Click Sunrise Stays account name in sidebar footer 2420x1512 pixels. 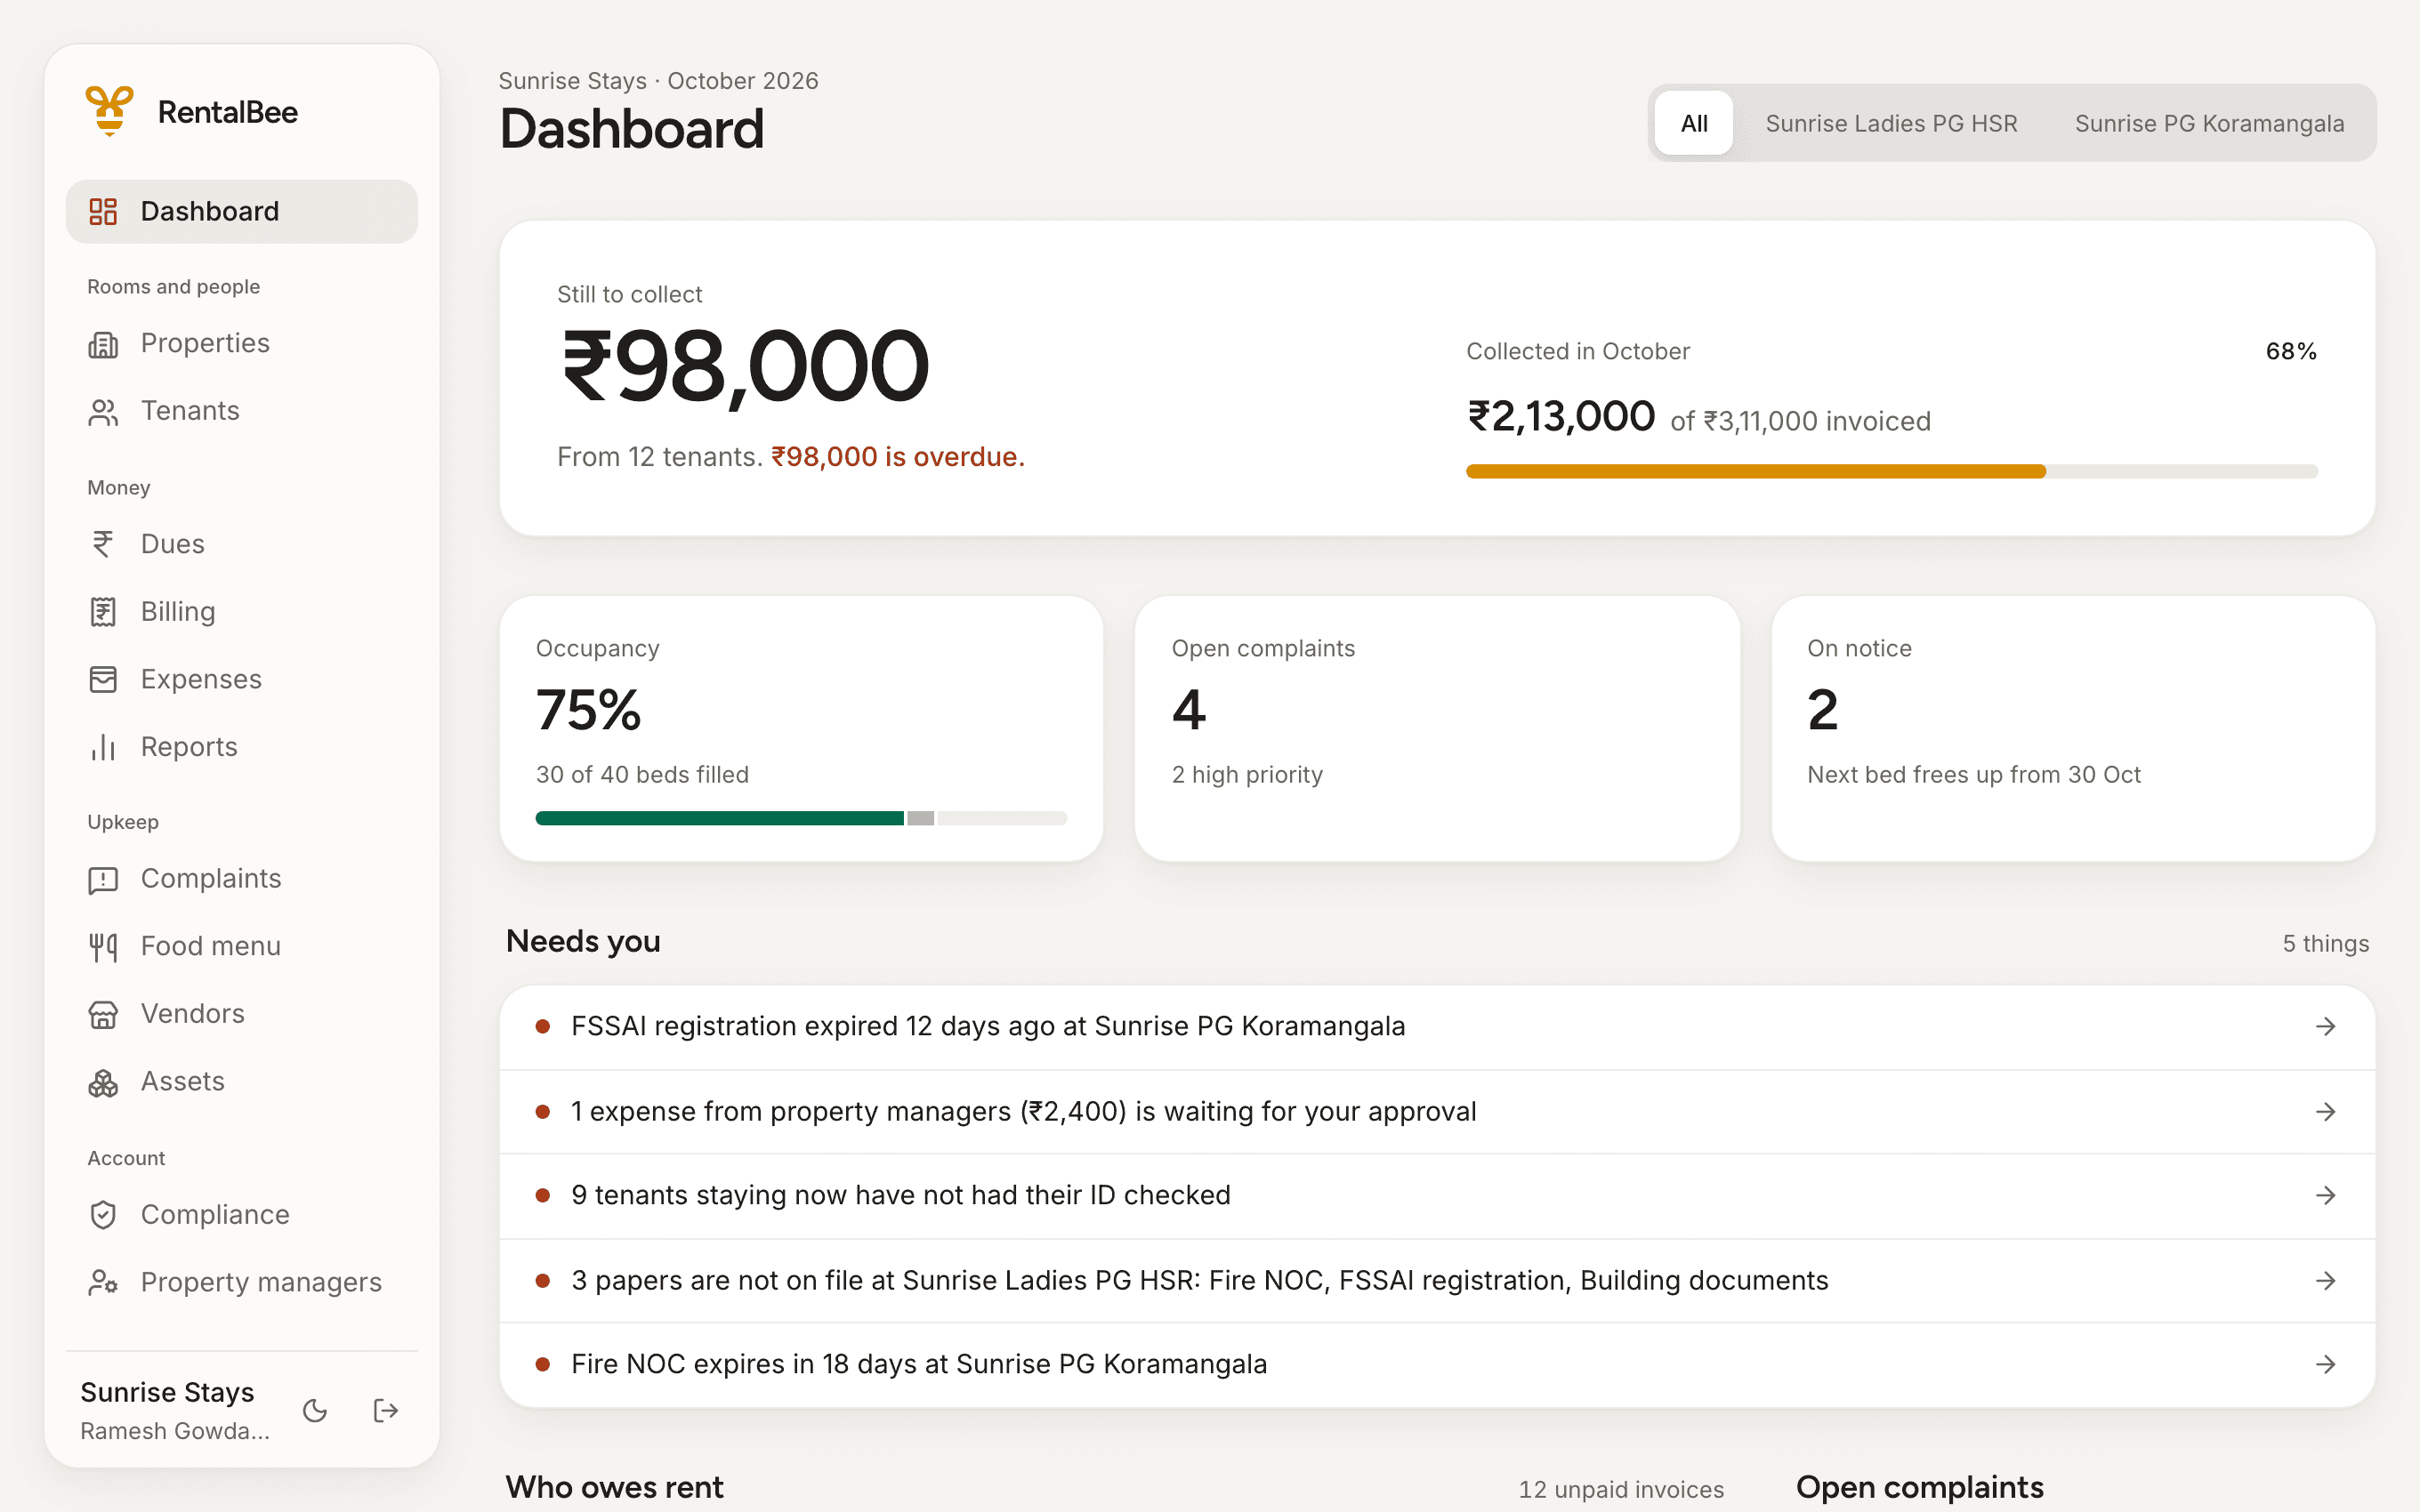tap(167, 1392)
